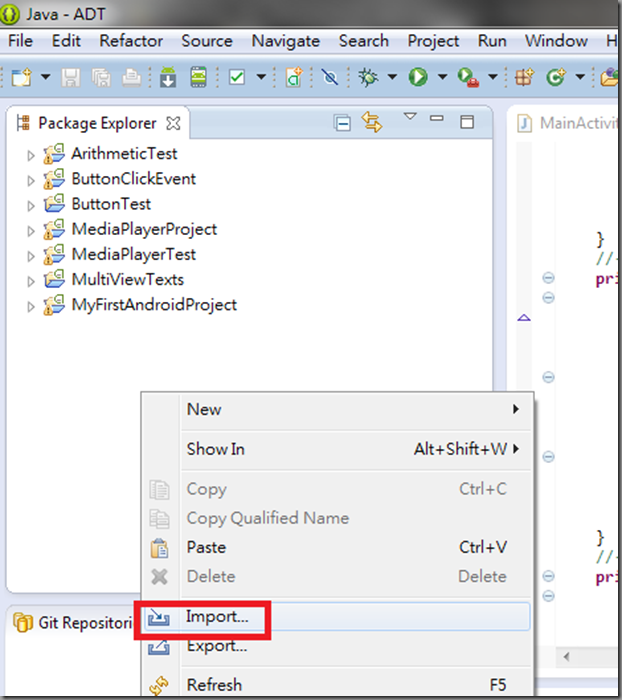Open the Show In submenu
622x700 pixels.
click(x=337, y=449)
